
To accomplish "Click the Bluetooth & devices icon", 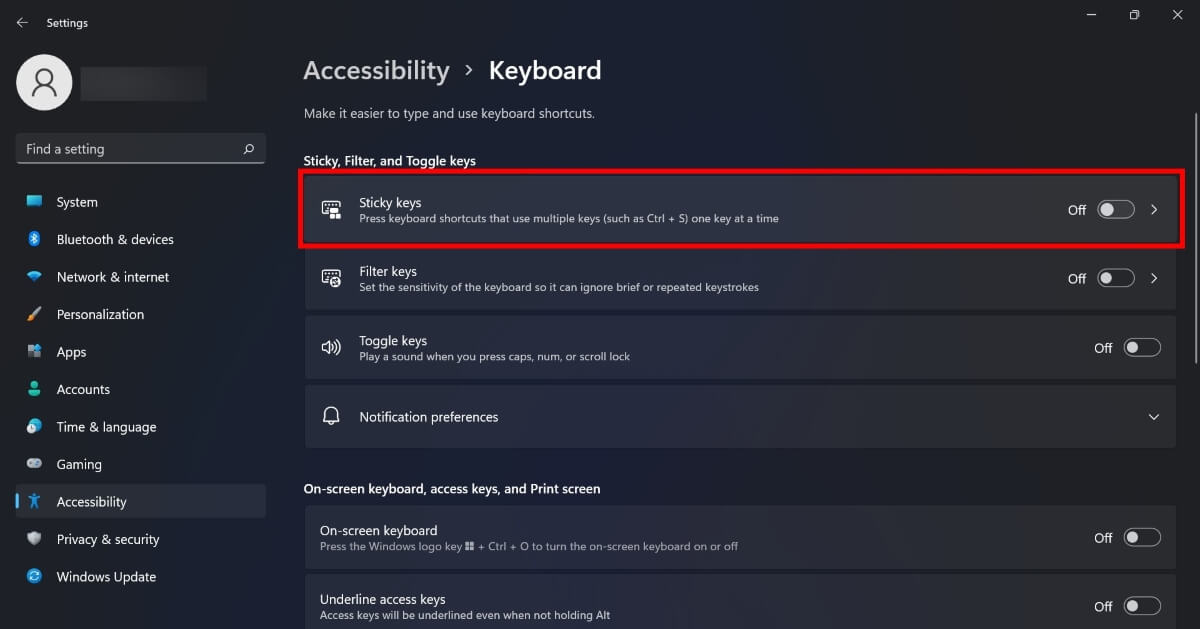I will pyautogui.click(x=34, y=239).
